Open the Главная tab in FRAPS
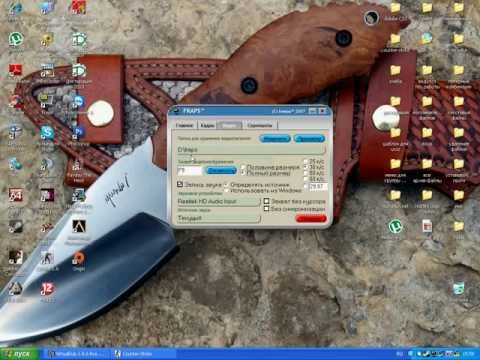Viewport: 480px width, 360px height. [184, 125]
